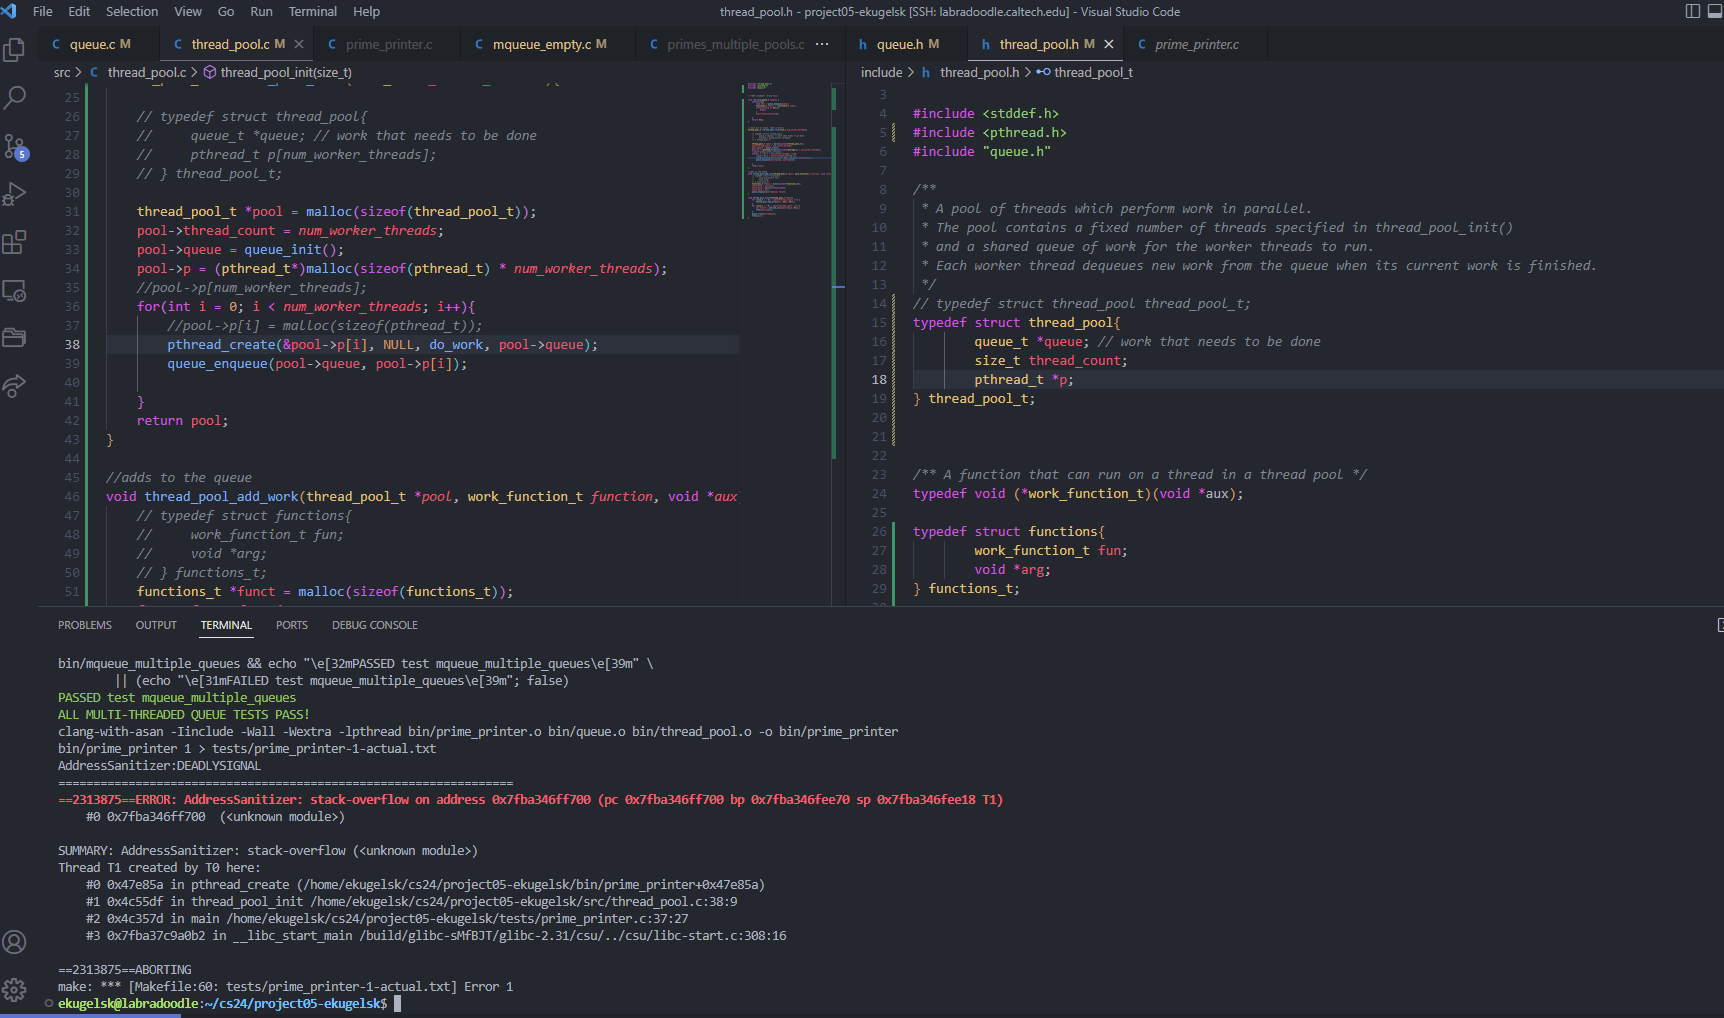Open the Accounts icon in activity bar
Screen dimensions: 1724x1018
tap(15, 942)
